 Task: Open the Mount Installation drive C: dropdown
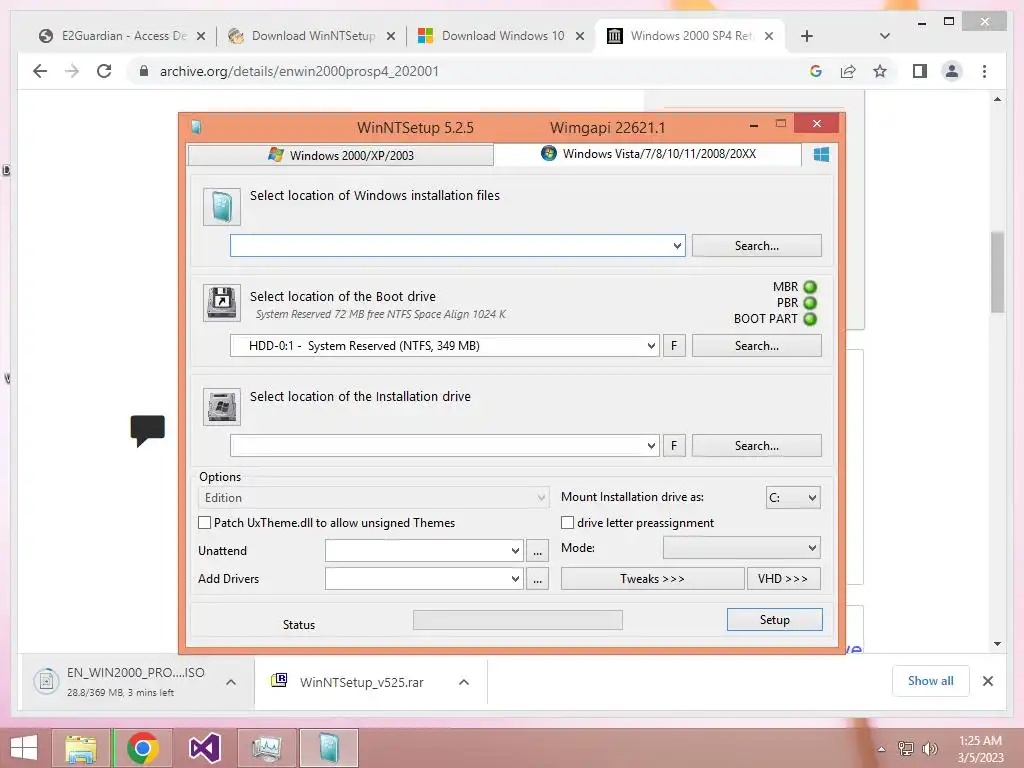[793, 498]
